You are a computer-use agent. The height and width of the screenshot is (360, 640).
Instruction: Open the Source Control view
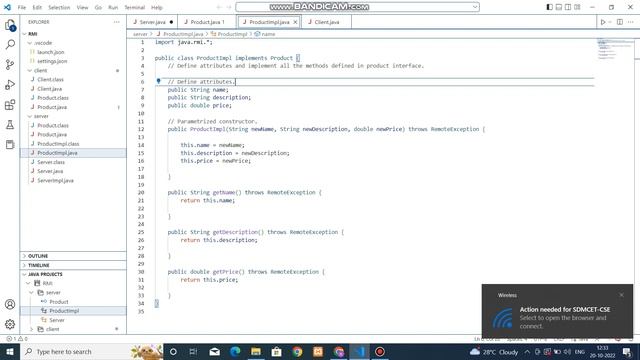10,64
